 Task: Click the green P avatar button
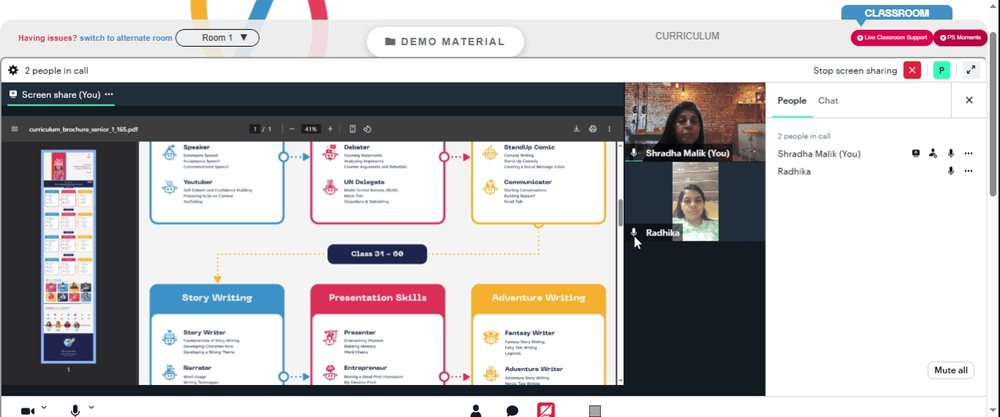pos(941,70)
